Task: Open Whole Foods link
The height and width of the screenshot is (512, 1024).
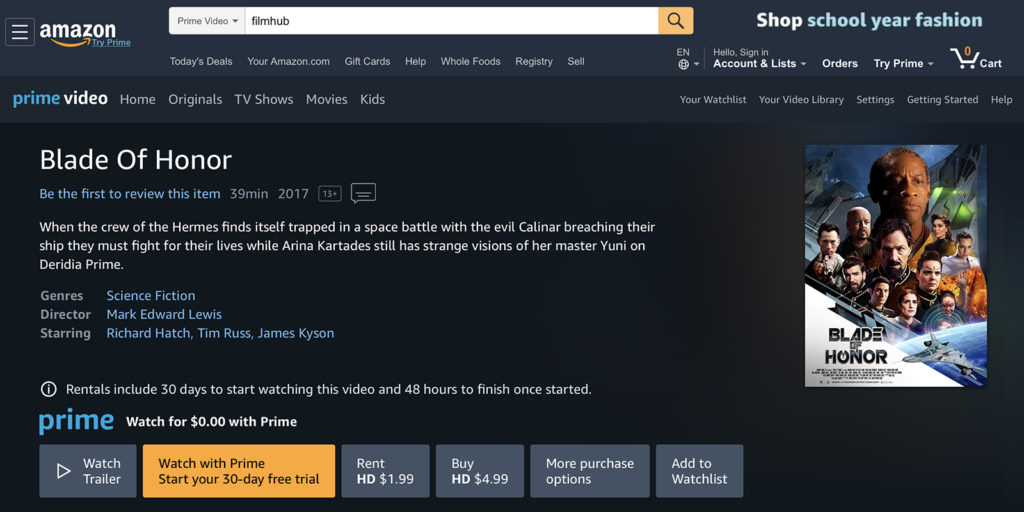Action: click(x=470, y=61)
